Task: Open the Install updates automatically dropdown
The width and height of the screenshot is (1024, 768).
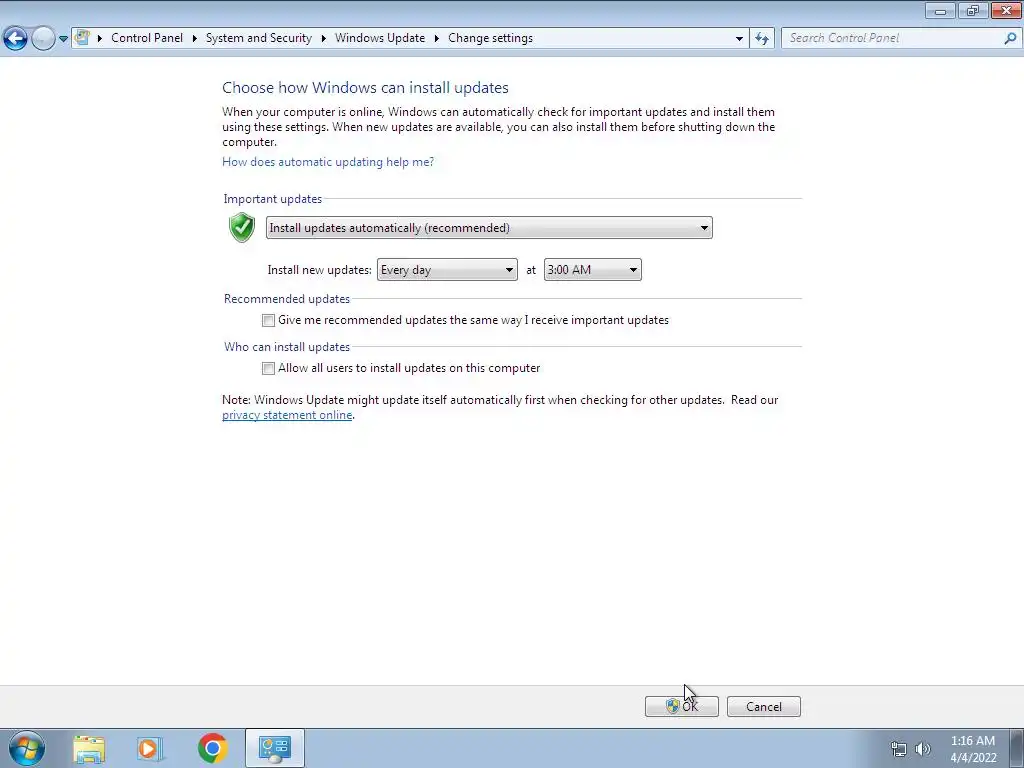Action: point(489,228)
